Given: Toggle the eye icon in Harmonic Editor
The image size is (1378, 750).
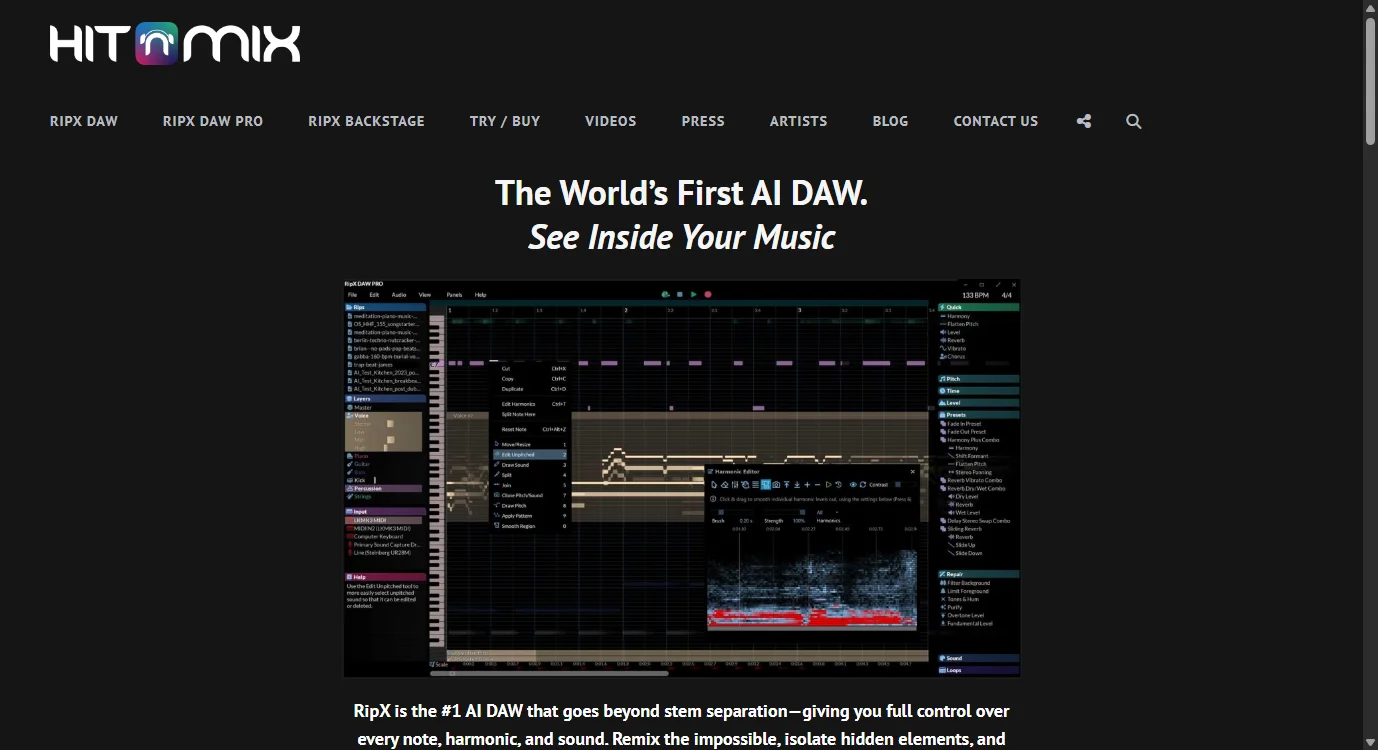Looking at the screenshot, I should pos(853,485).
